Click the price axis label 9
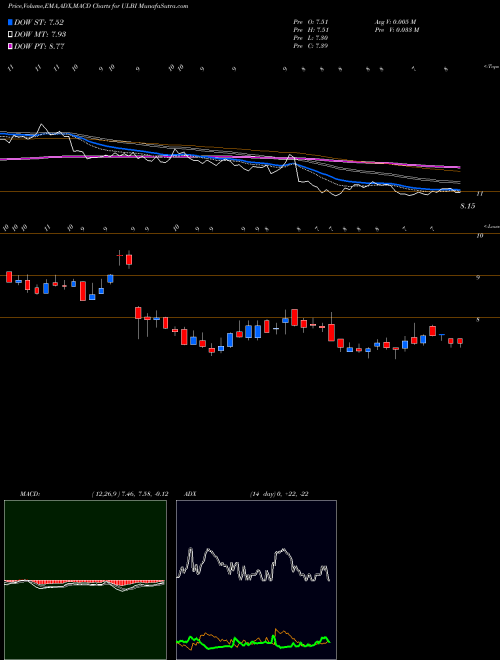Image resolution: width=500 pixels, height=660 pixels. 478,278
